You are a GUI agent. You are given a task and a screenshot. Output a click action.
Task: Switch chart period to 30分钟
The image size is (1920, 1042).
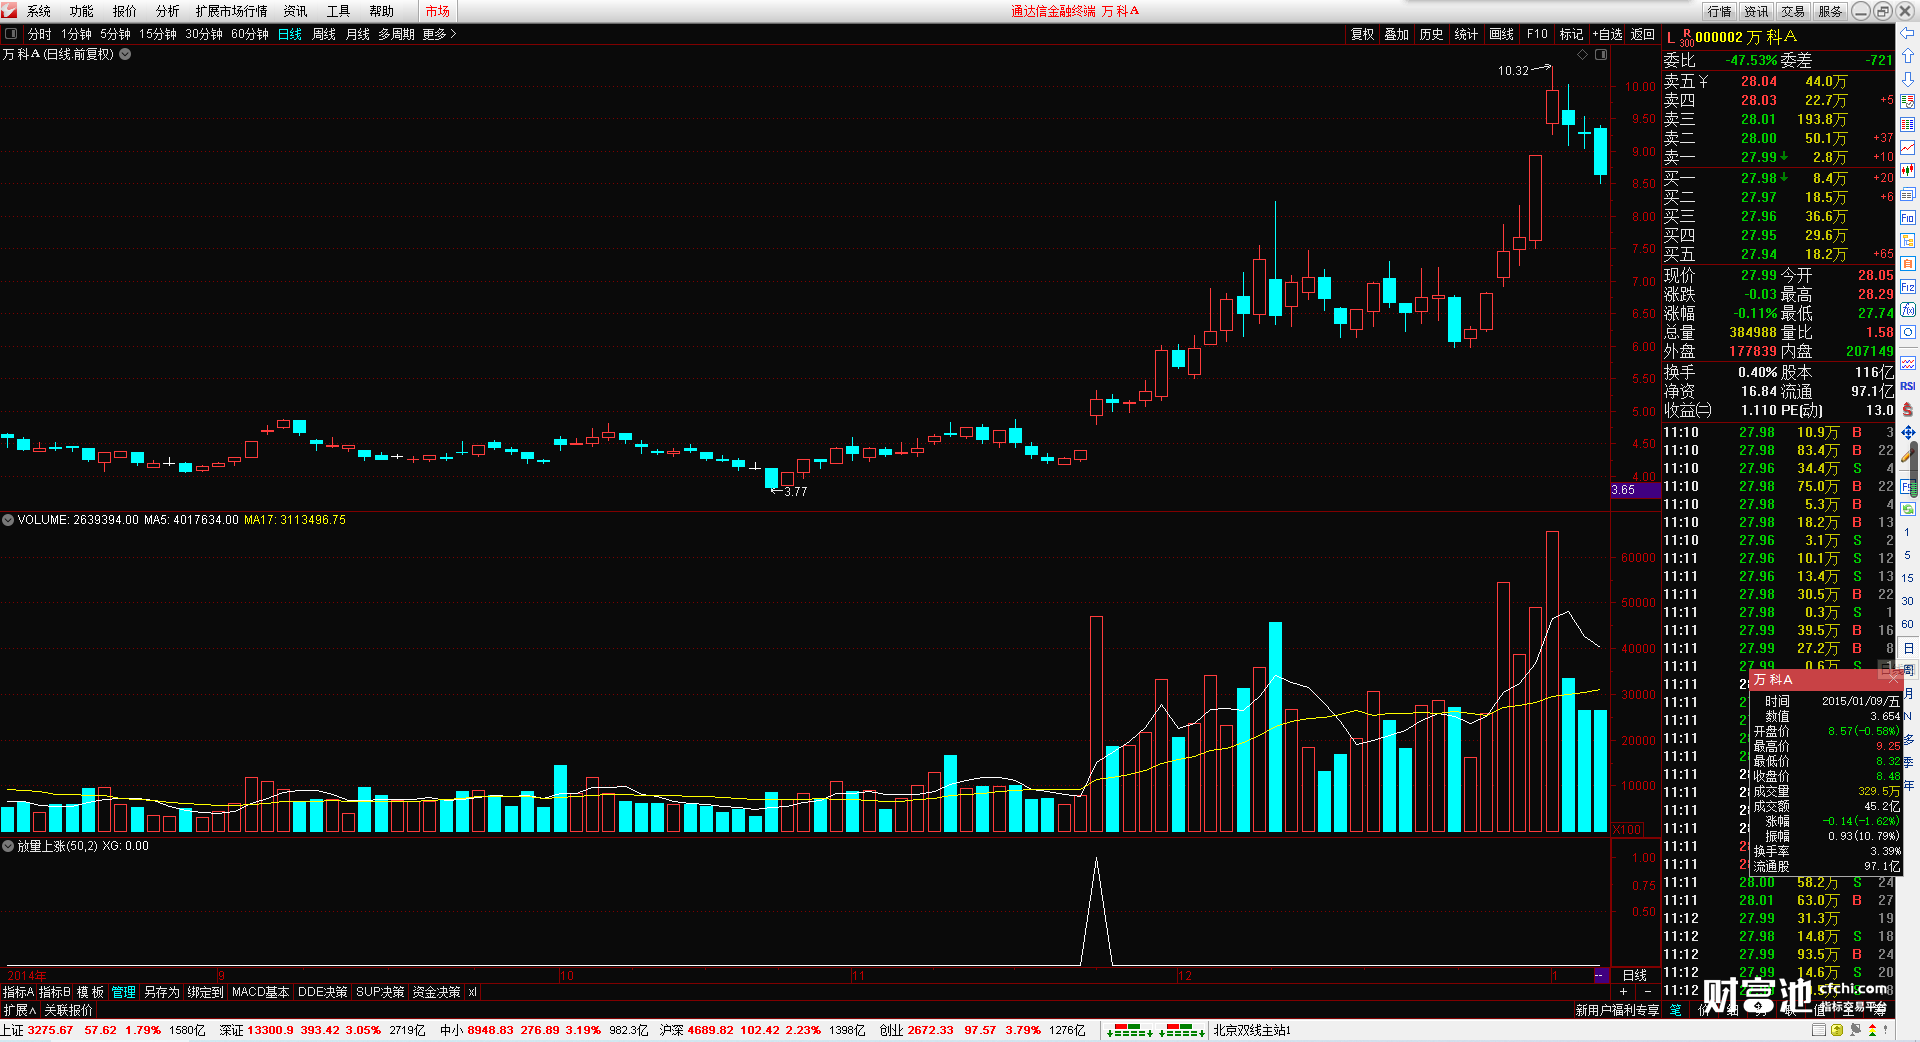point(204,34)
